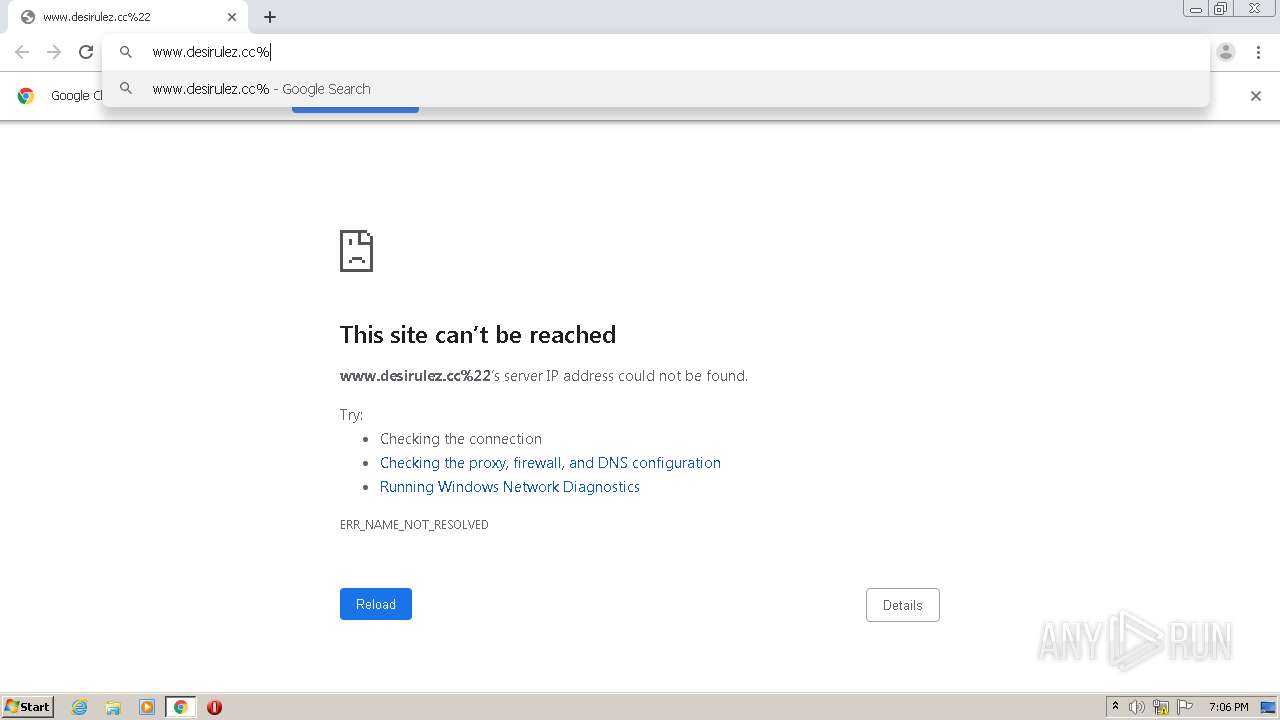Image resolution: width=1280 pixels, height=720 pixels.
Task: Click the browser Back arrow
Action: (x=22, y=52)
